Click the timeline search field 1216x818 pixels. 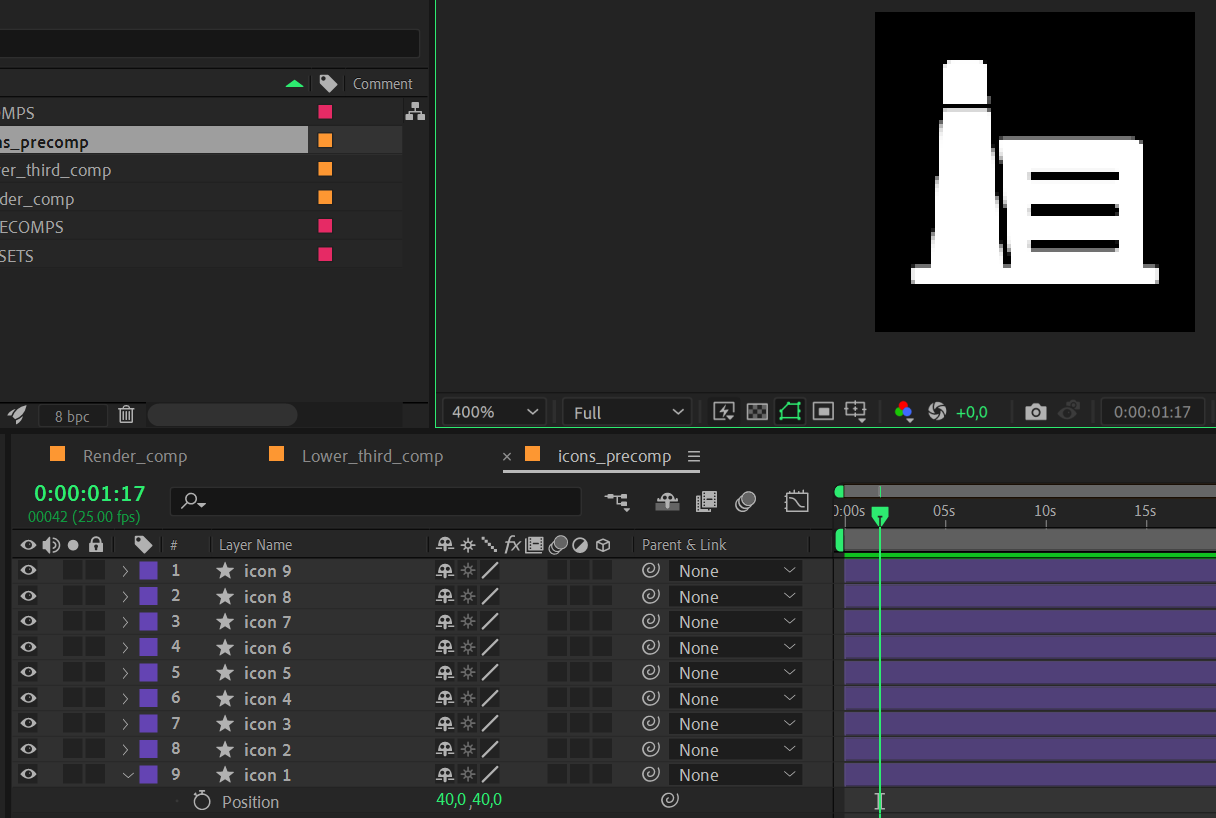375,501
